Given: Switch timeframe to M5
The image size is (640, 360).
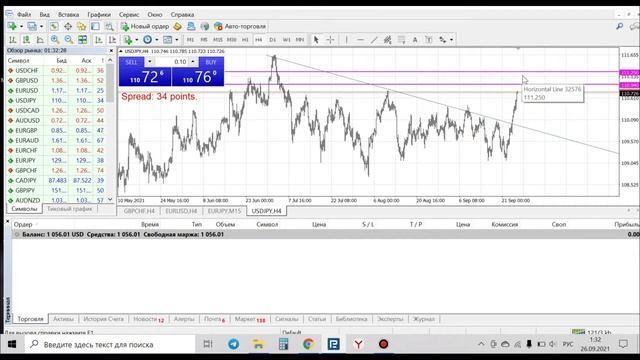Looking at the screenshot, I should coord(204,40).
